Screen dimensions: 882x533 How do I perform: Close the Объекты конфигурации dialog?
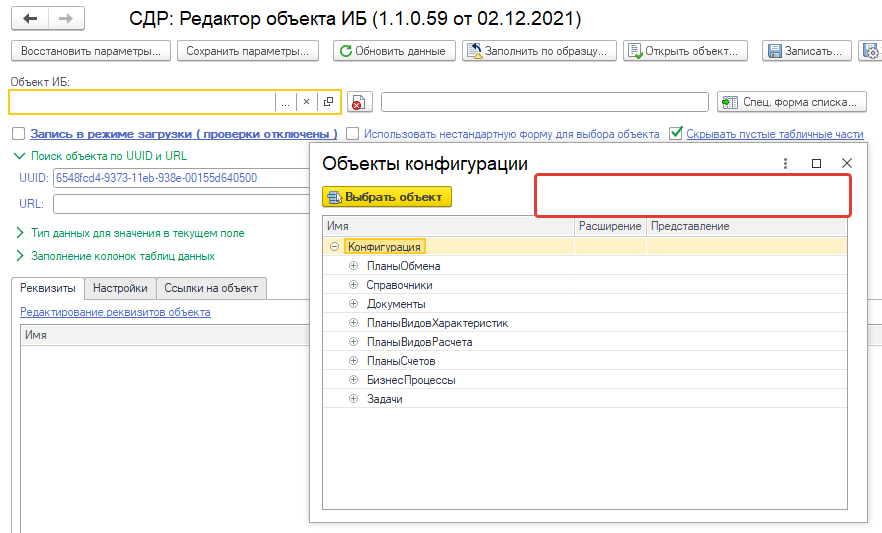pos(847,163)
